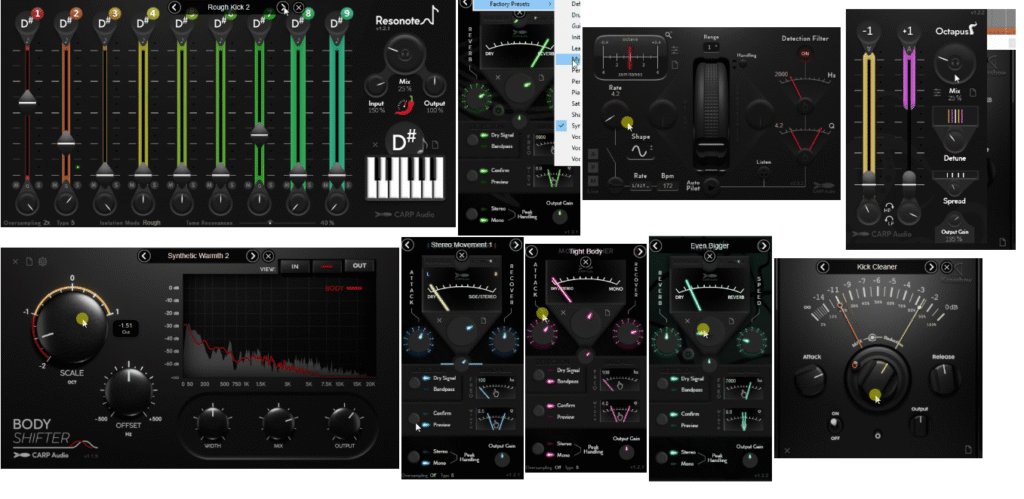The height and width of the screenshot is (499, 1024).
Task: Open the Rough Kick 2 preset menu
Action: (229, 7)
